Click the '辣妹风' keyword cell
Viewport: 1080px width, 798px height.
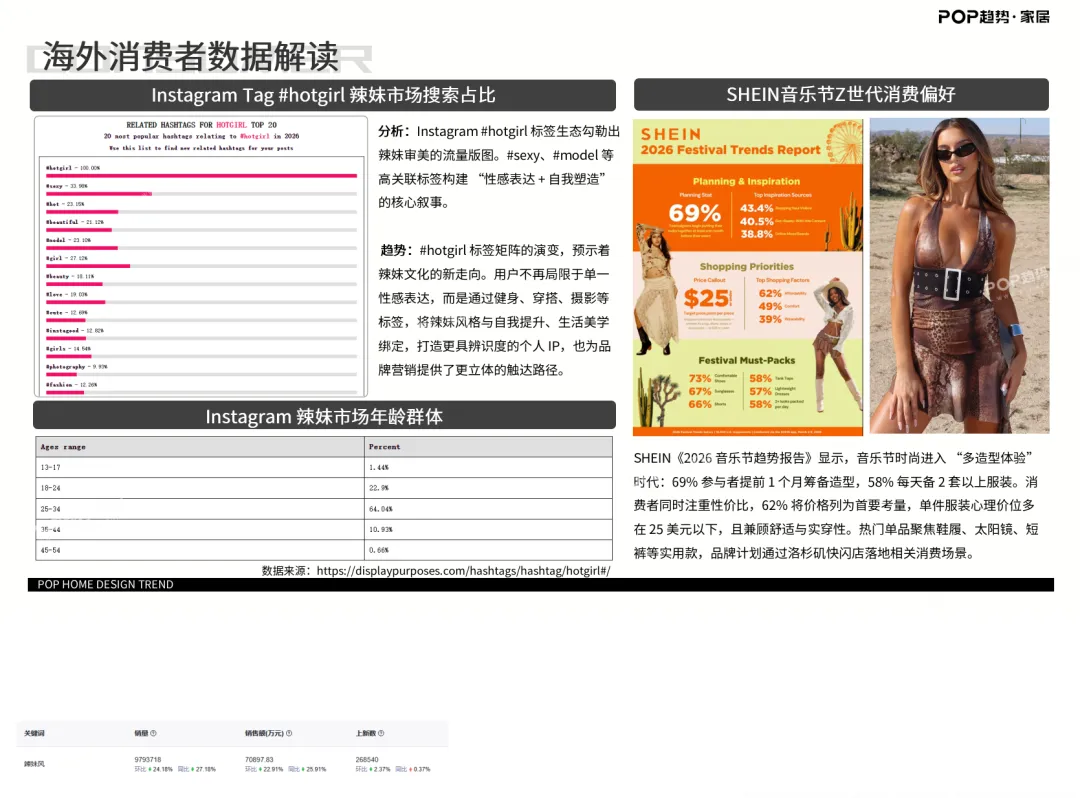coord(34,764)
